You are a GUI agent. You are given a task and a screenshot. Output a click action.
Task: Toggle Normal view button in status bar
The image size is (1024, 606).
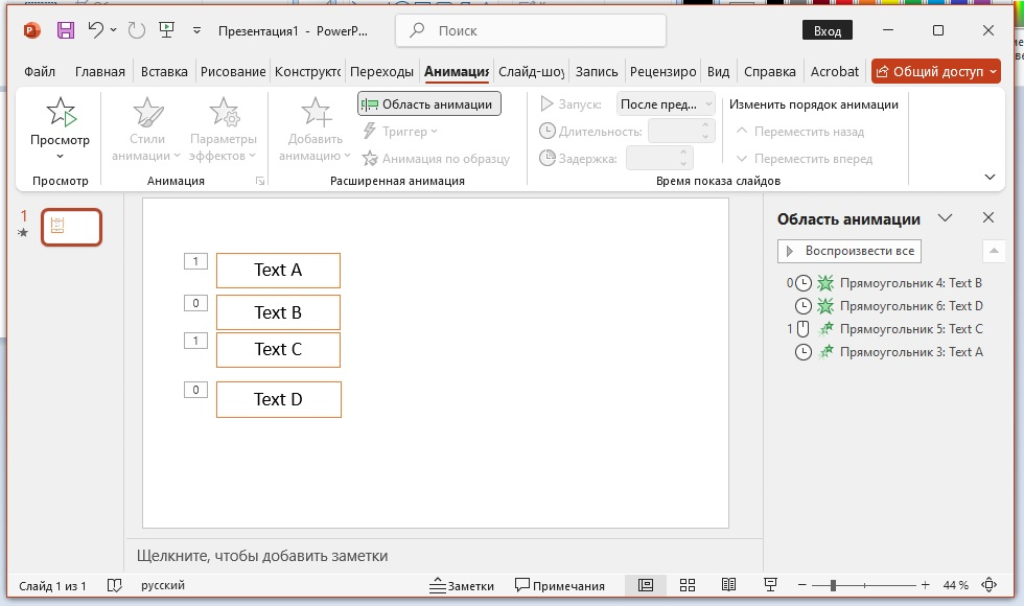point(645,585)
